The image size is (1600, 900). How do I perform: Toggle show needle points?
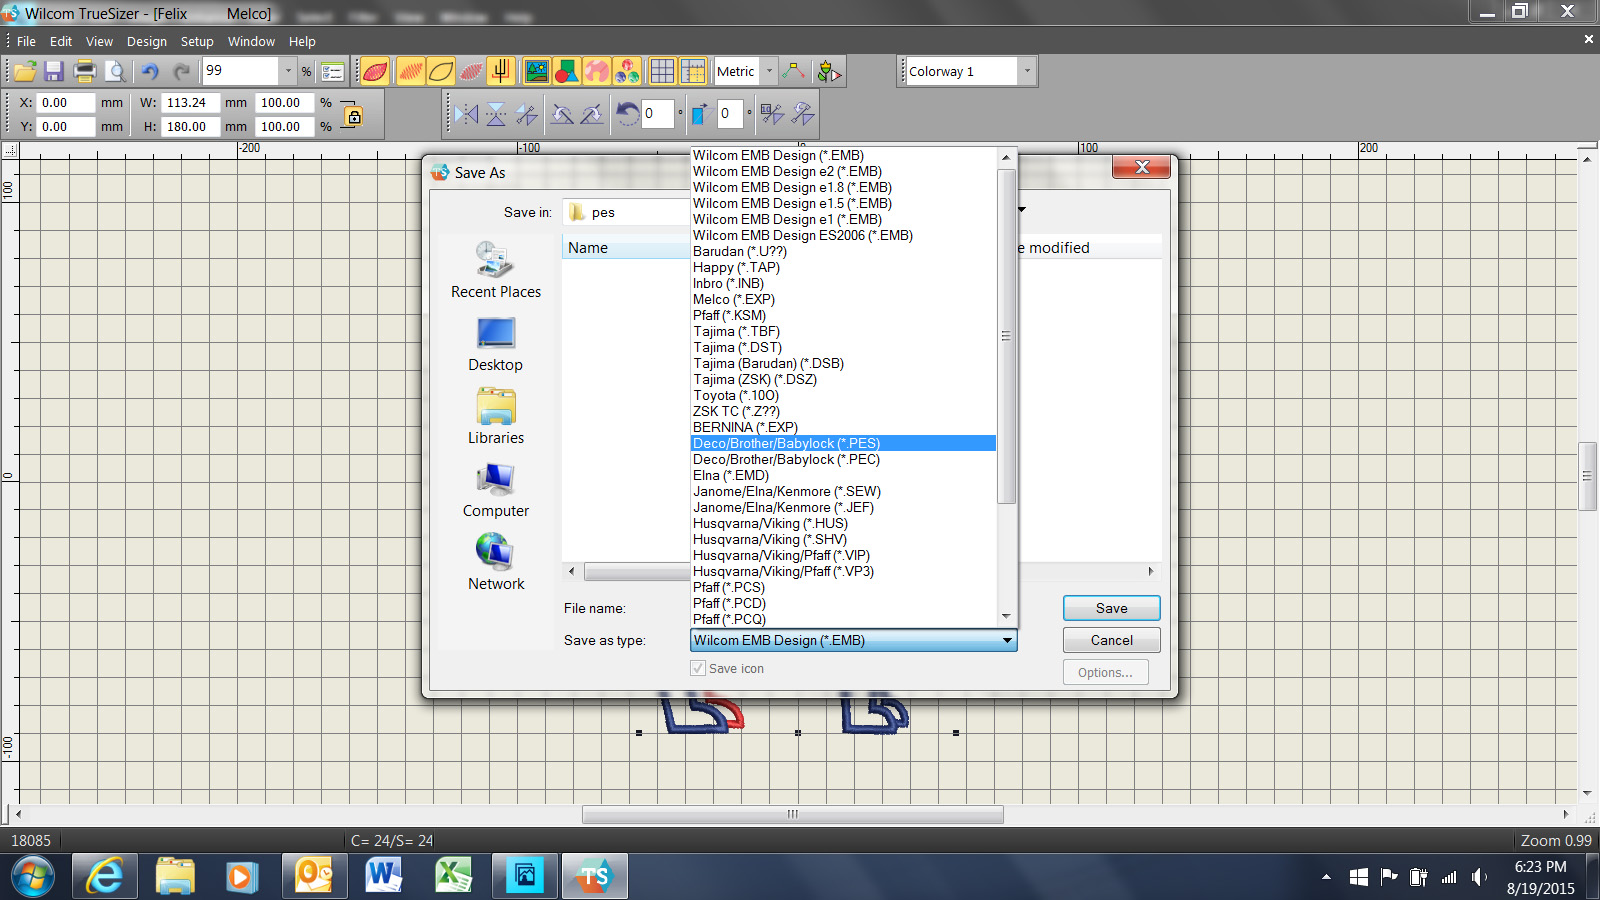(471, 71)
